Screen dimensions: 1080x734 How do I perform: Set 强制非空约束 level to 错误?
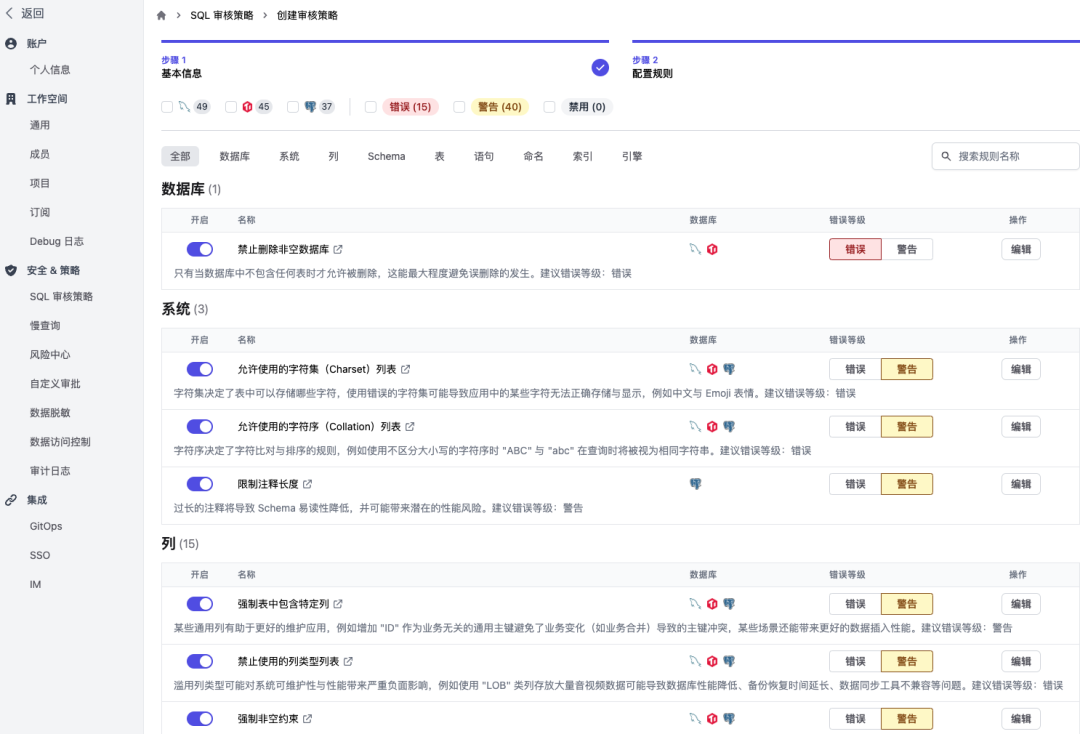[855, 719]
